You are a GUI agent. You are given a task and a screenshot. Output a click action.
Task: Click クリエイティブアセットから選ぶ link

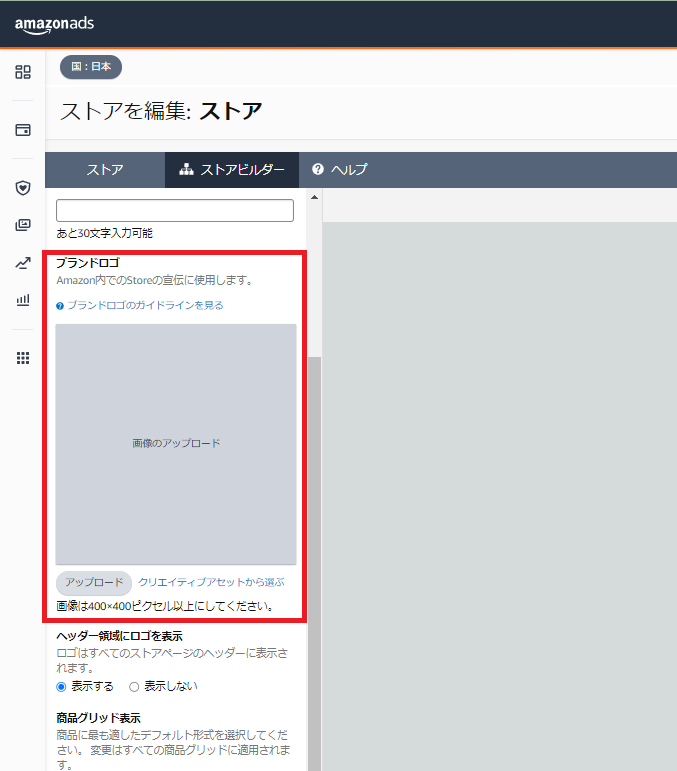[211, 582]
